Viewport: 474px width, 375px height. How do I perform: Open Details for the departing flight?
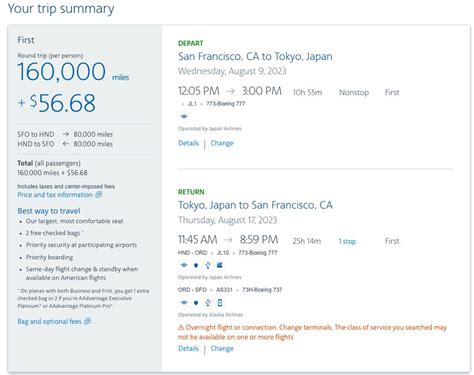(x=188, y=143)
